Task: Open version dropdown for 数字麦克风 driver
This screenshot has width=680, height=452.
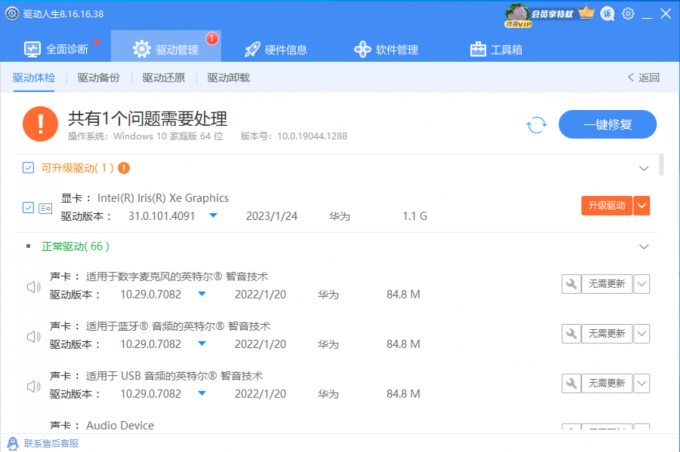Action: pyautogui.click(x=202, y=294)
